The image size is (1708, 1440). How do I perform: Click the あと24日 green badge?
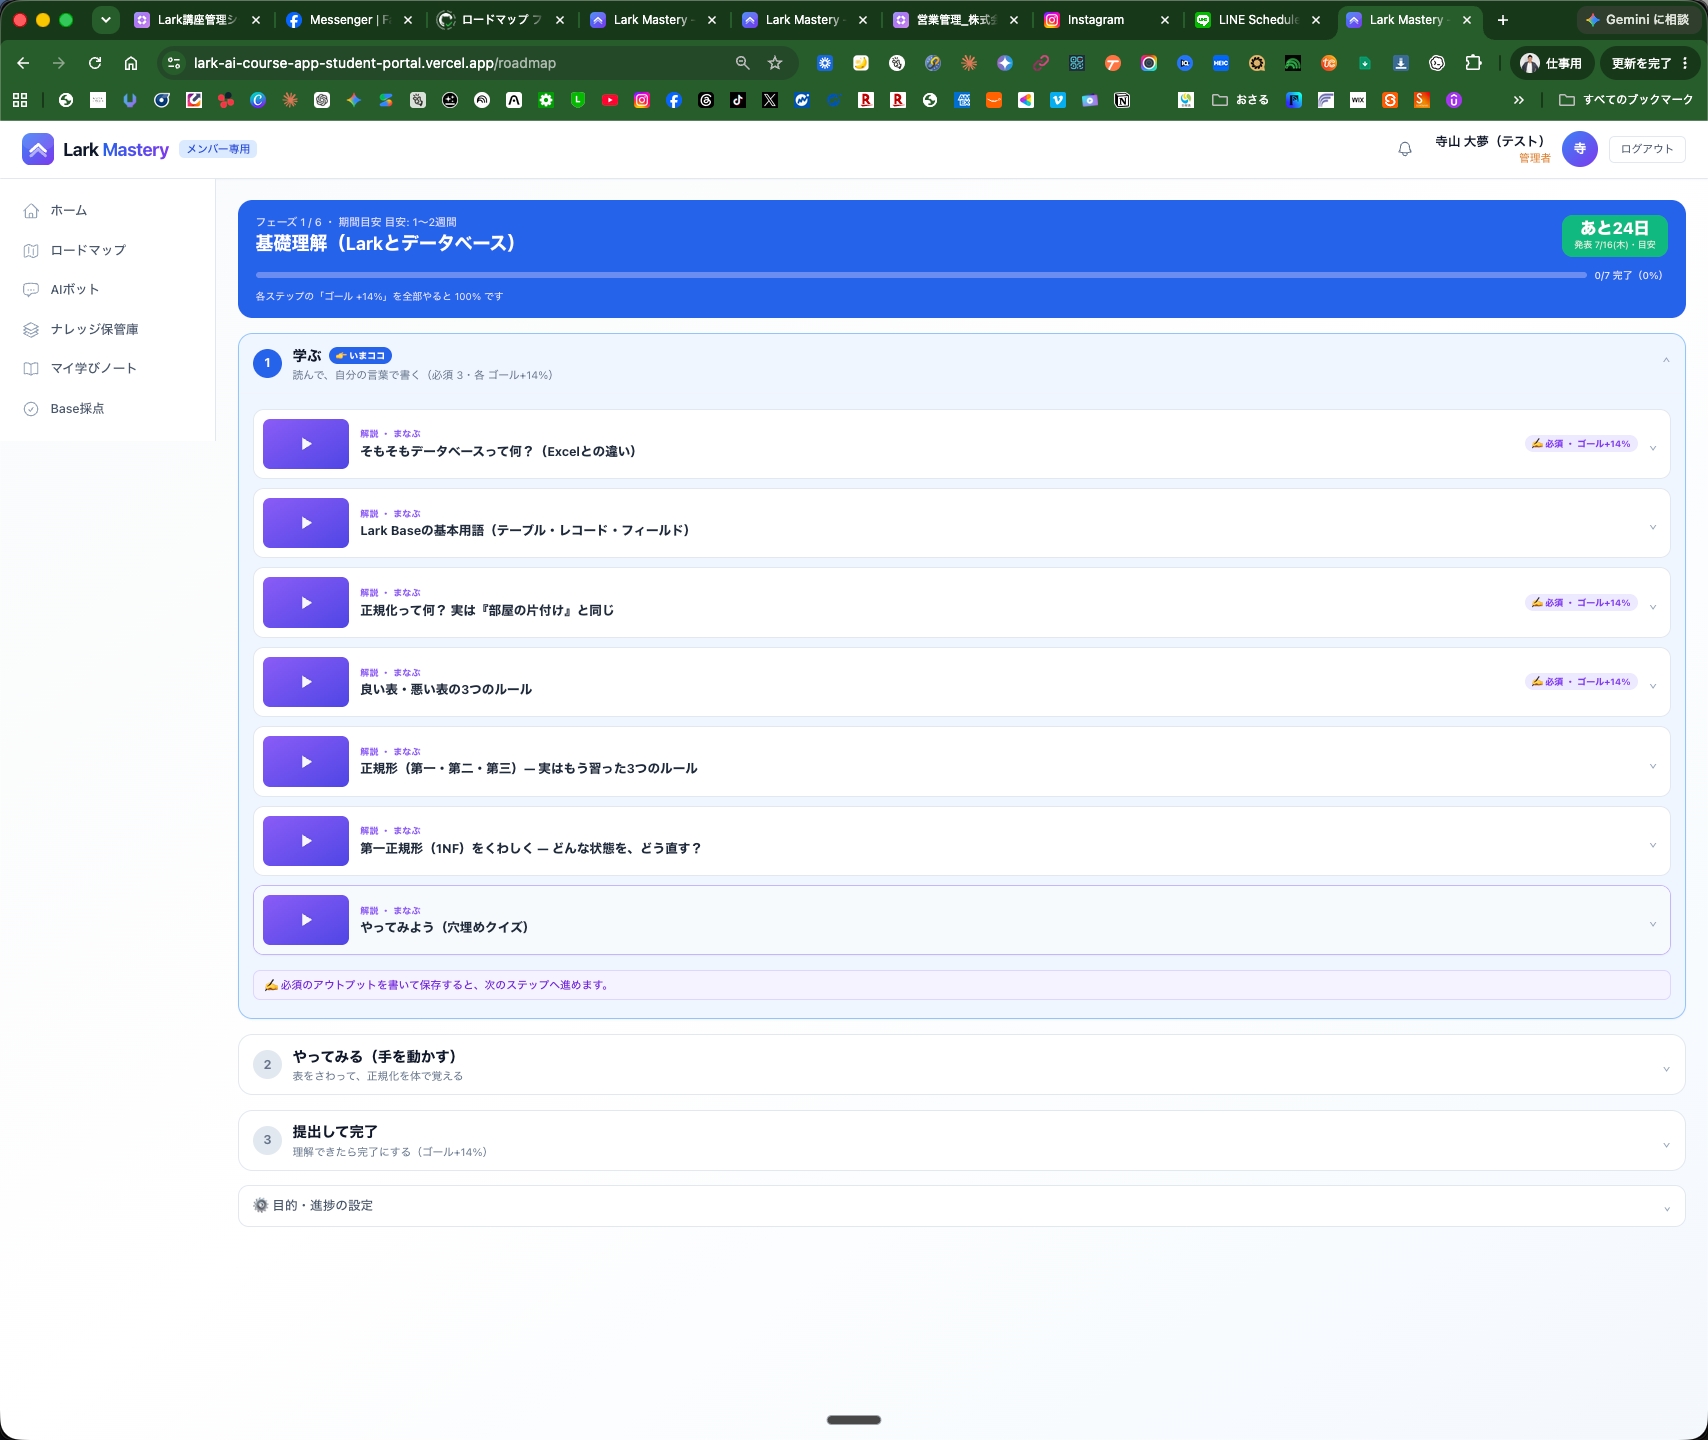pos(1615,235)
